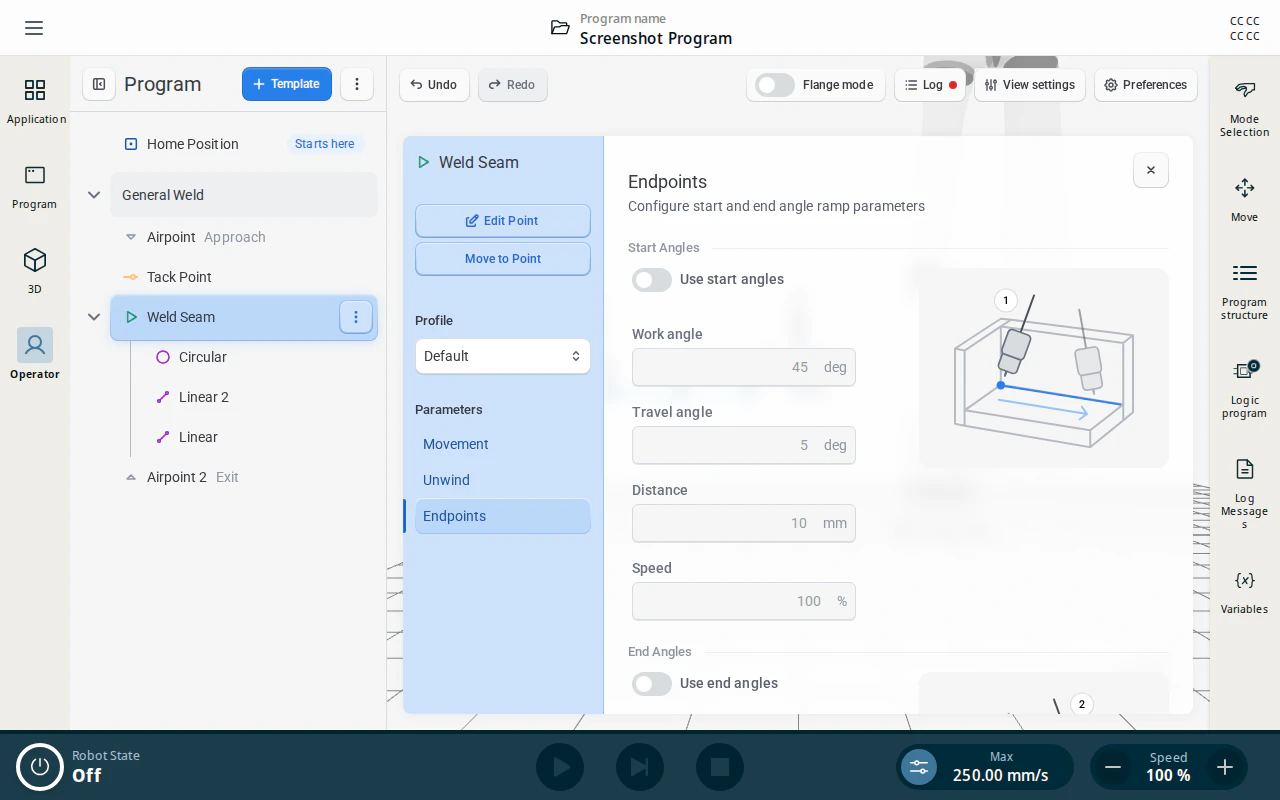Screen dimensions: 1280x800
Task: Decrease speed with the minus button
Action: tap(1112, 767)
